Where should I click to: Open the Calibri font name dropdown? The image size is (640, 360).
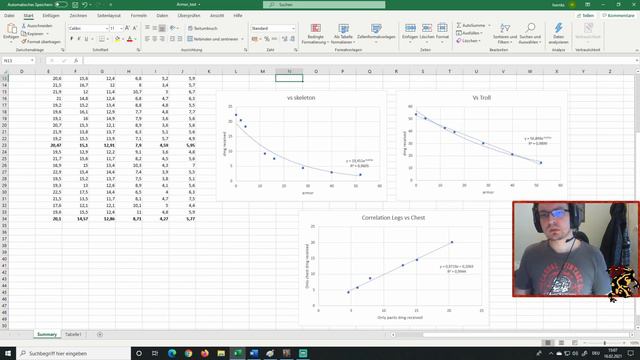tap(107, 28)
